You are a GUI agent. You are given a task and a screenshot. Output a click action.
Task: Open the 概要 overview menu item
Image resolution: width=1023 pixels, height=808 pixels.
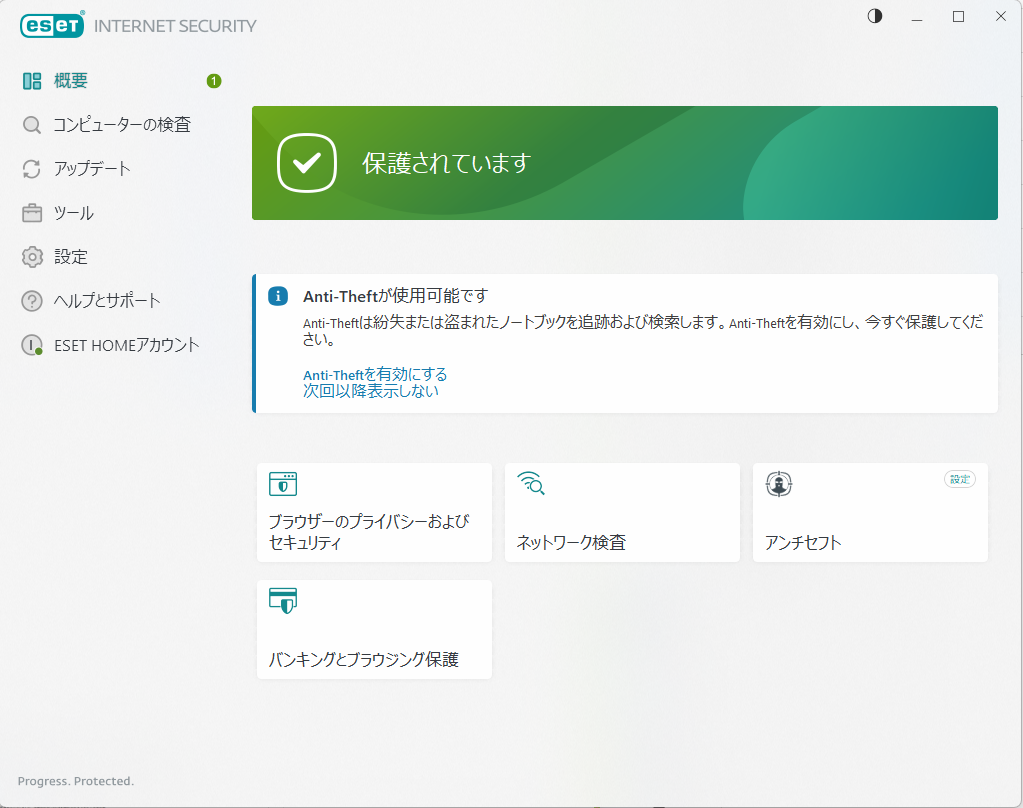pyautogui.click(x=71, y=81)
